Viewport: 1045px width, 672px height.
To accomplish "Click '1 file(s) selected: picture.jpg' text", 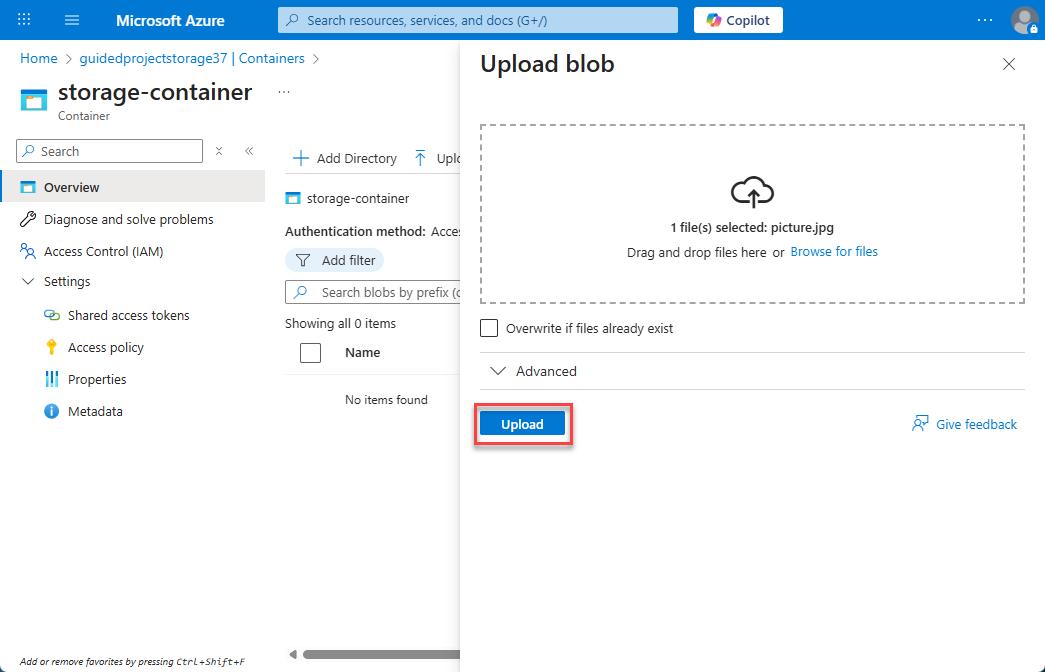I will coord(752,227).
